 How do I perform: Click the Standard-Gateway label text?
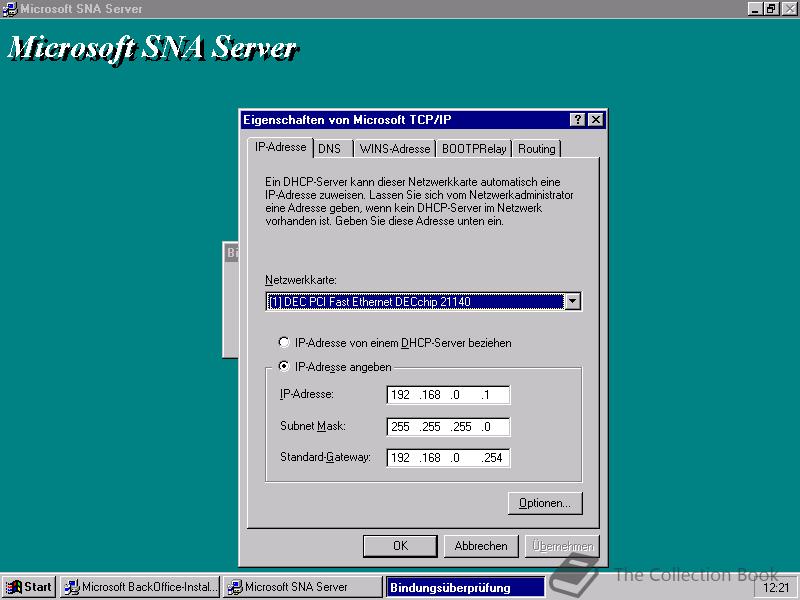[x=325, y=457]
